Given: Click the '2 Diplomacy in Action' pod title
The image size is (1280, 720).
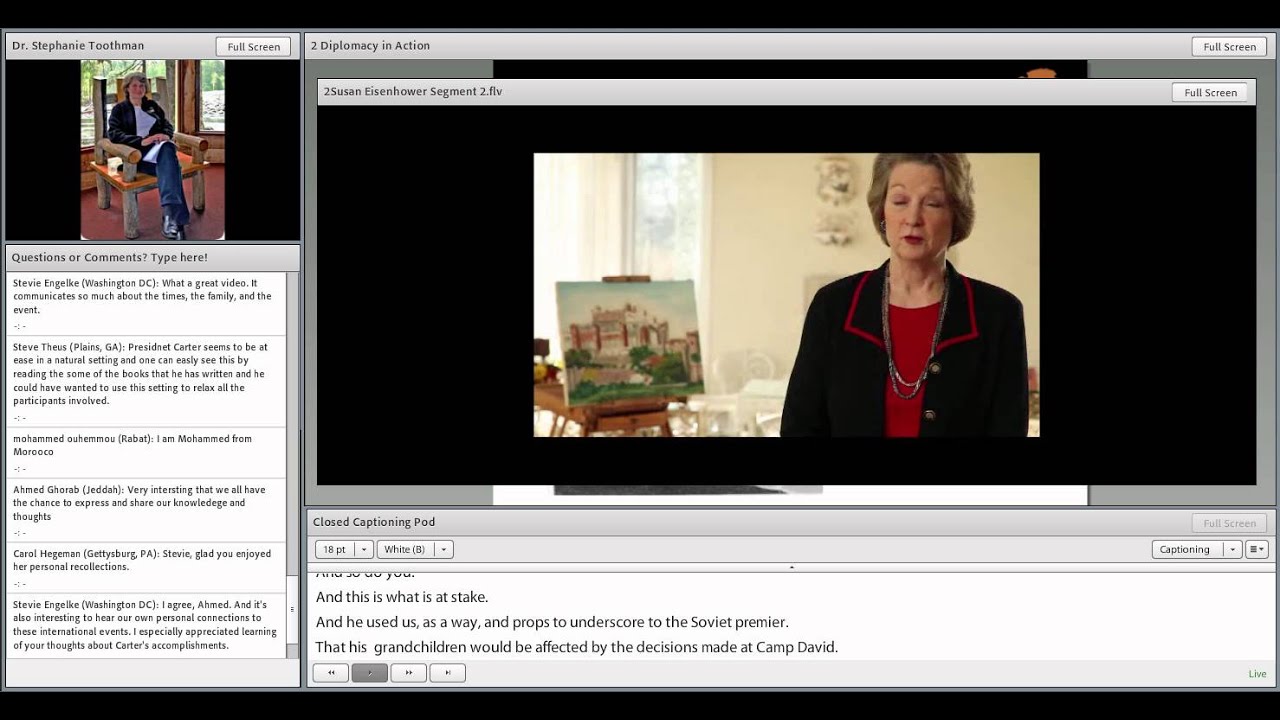Looking at the screenshot, I should 370,46.
